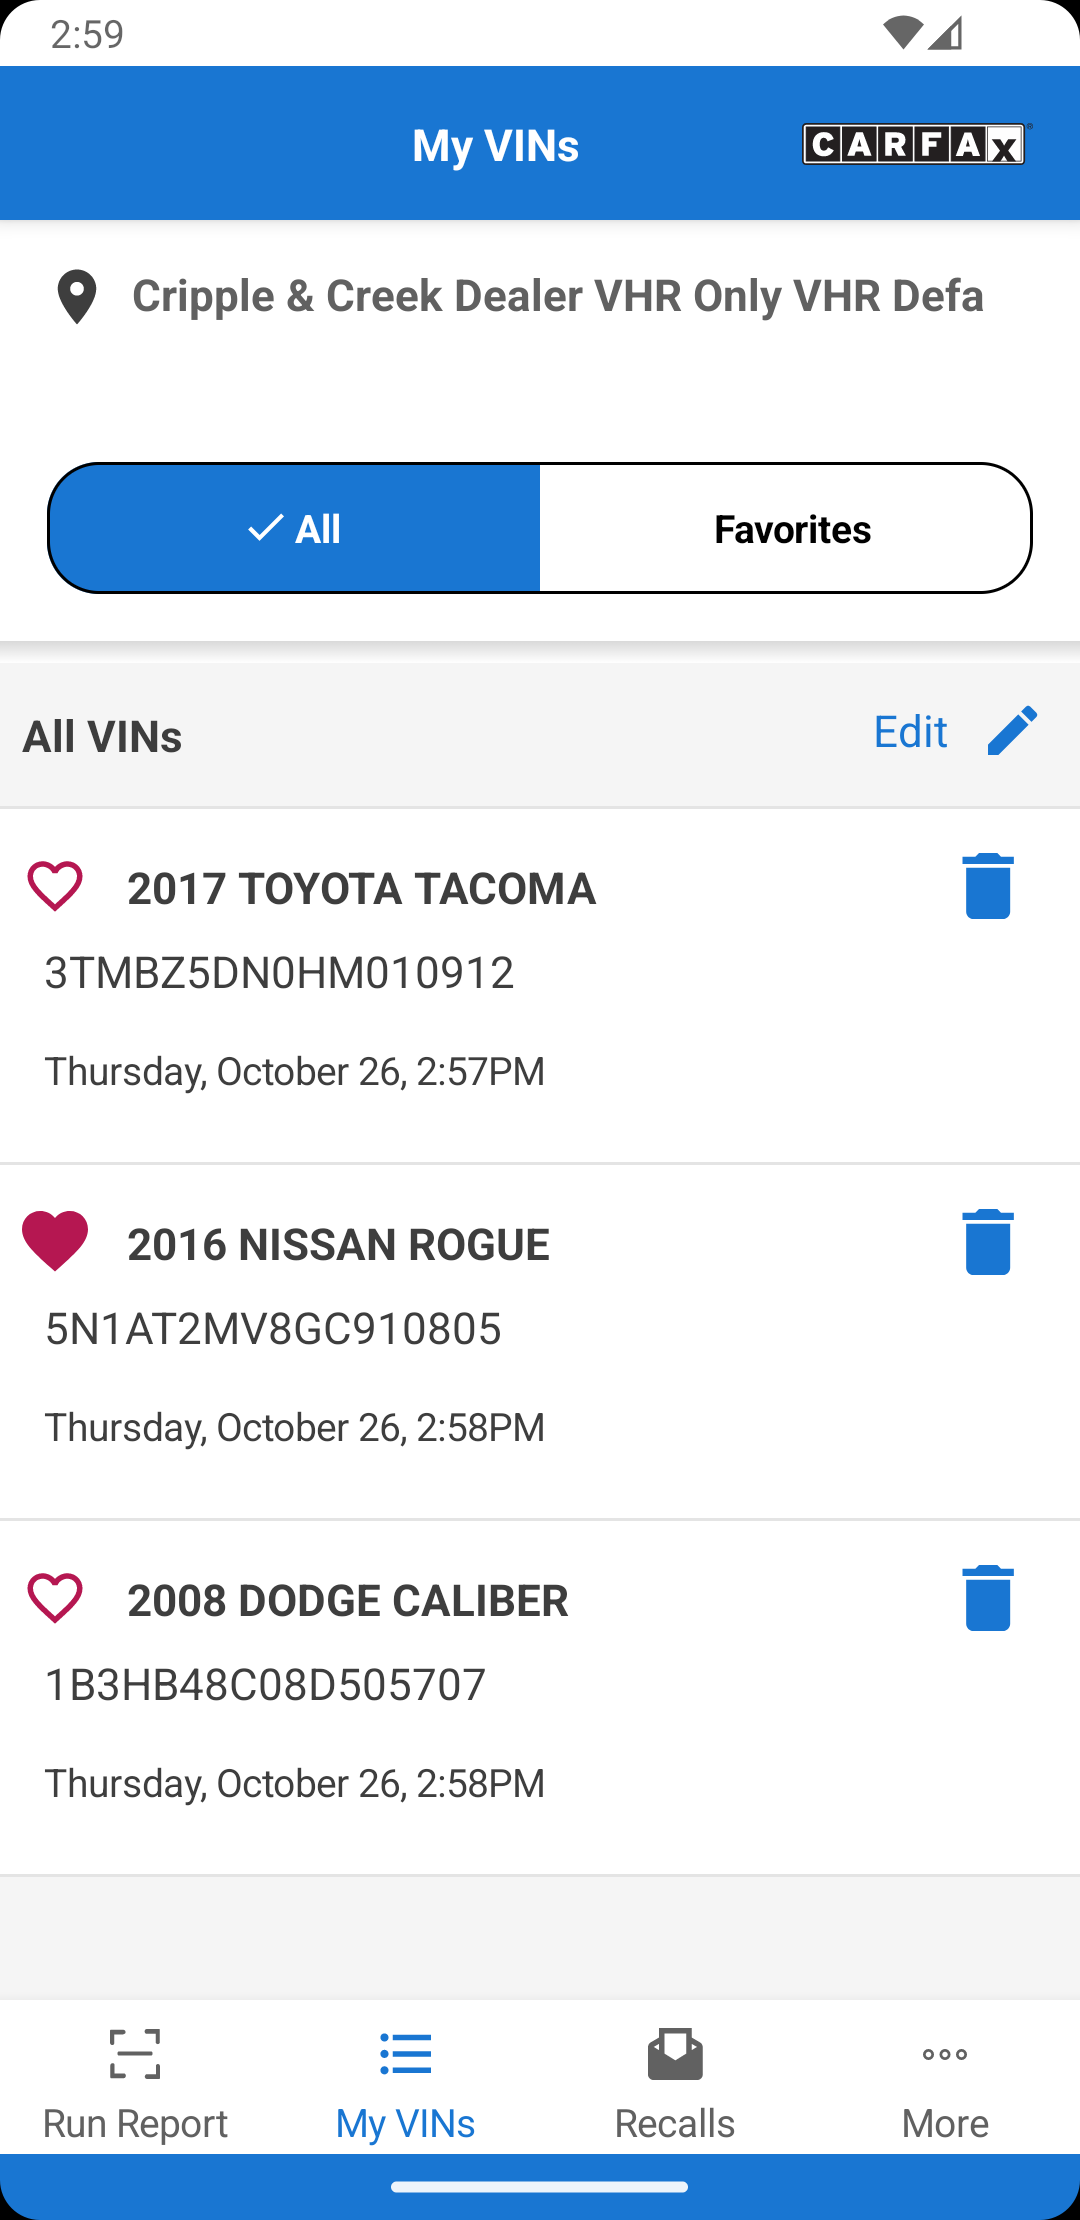The height and width of the screenshot is (2220, 1080).
Task: Tap the pencil edit icon
Action: pyautogui.click(x=1012, y=731)
